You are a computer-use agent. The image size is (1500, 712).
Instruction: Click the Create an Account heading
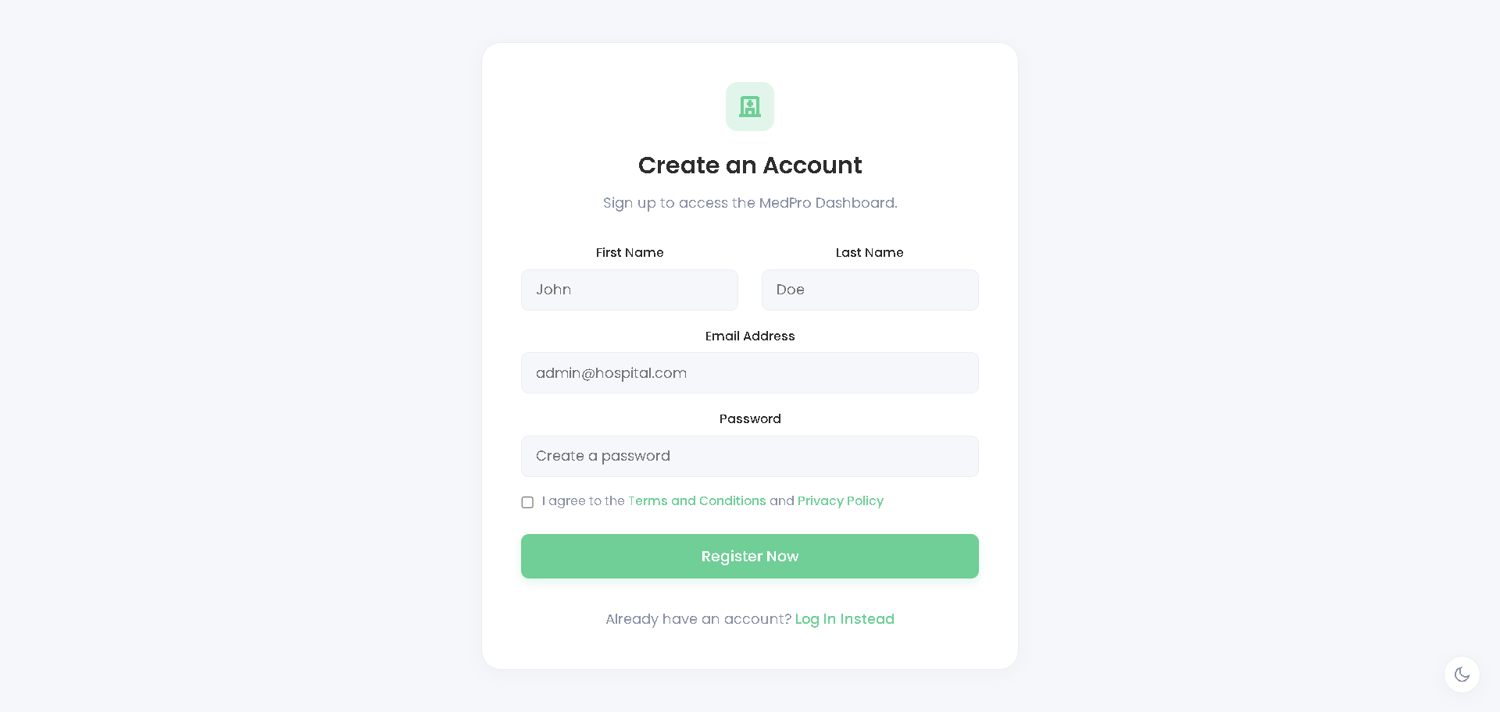pos(749,165)
